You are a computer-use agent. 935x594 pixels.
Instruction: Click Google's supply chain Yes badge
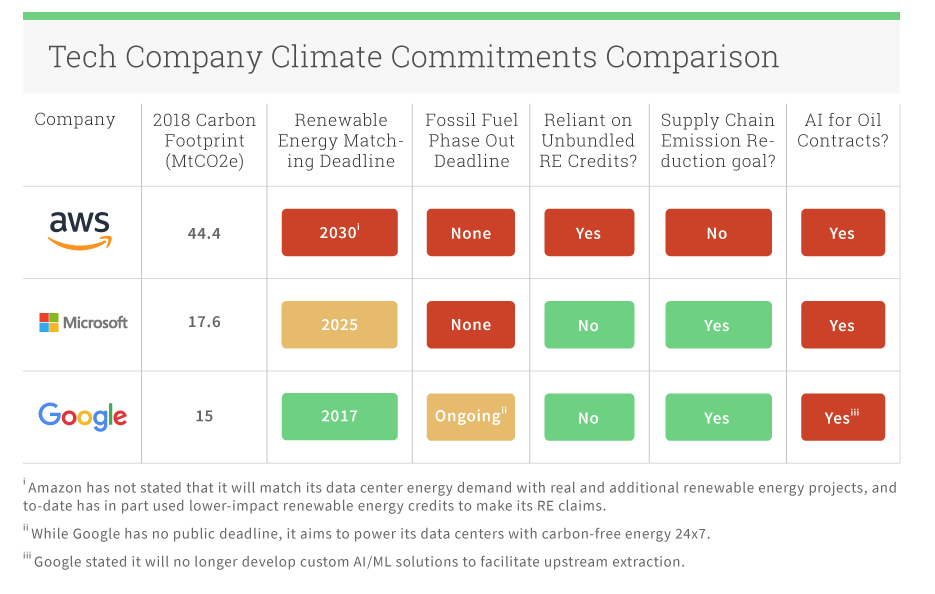(x=717, y=417)
